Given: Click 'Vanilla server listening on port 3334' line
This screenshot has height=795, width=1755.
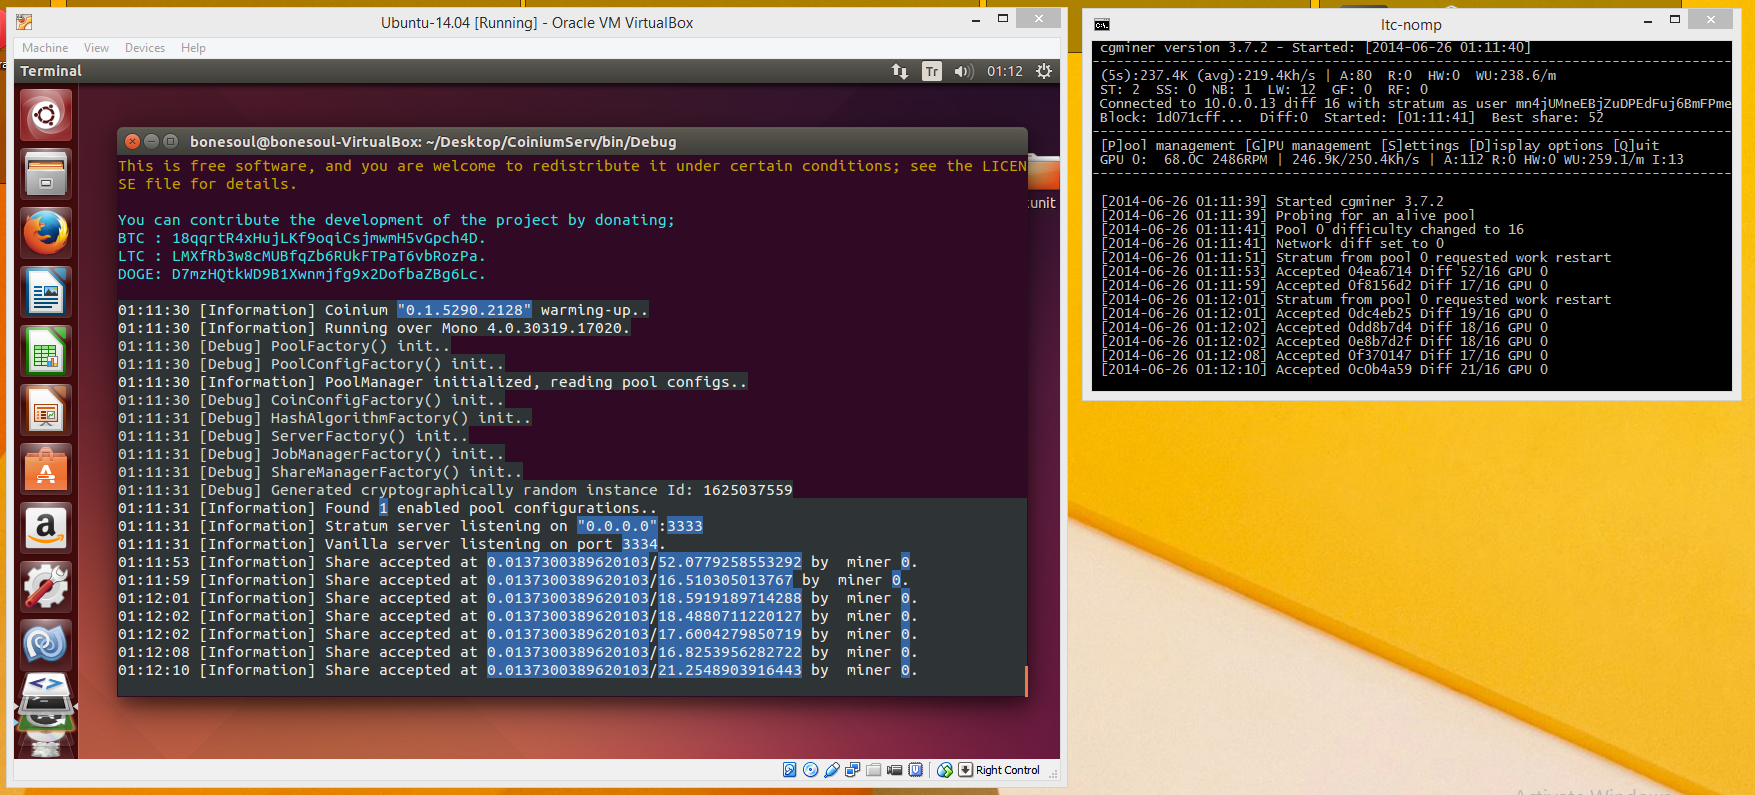Looking at the screenshot, I should point(390,544).
